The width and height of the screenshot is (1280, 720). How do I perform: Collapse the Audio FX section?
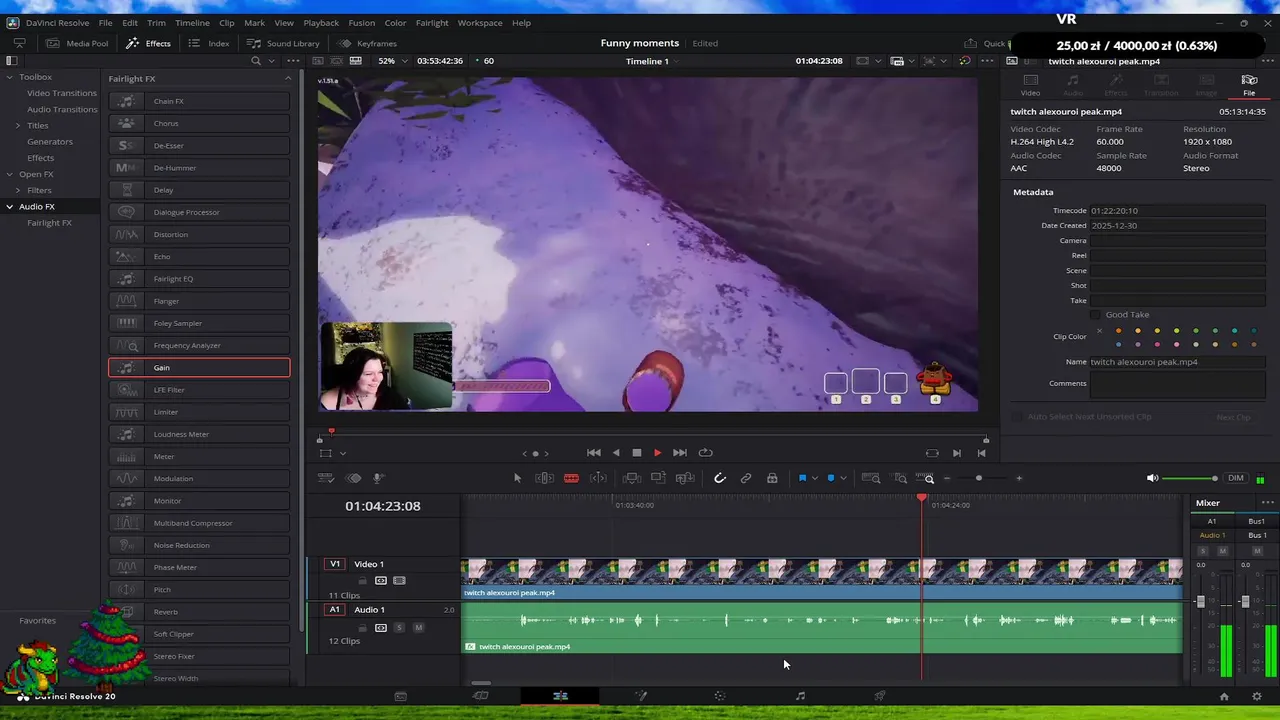(x=10, y=206)
